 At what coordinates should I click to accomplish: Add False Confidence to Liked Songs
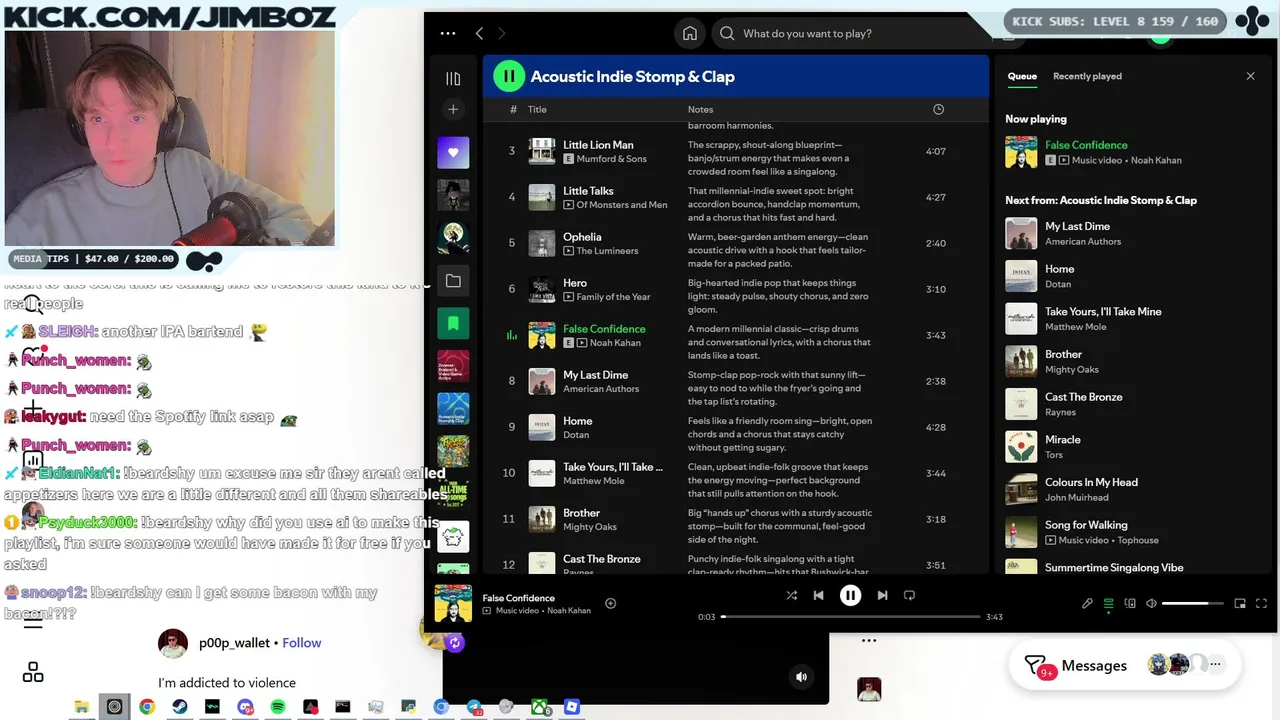pos(610,603)
